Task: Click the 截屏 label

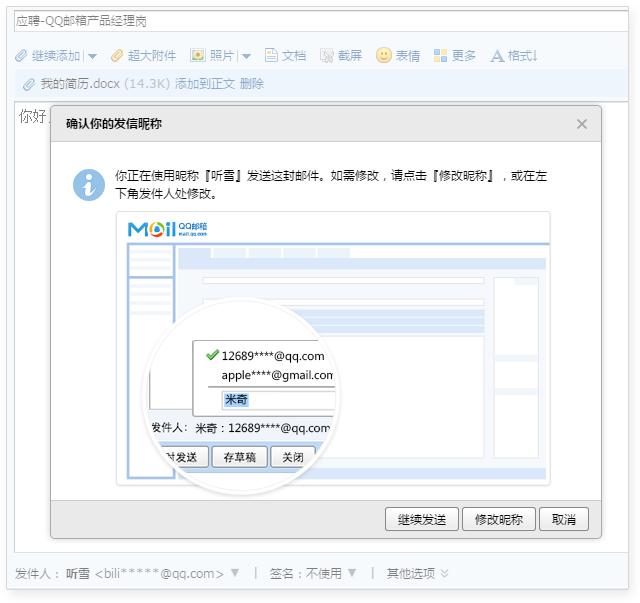Action: (x=350, y=55)
